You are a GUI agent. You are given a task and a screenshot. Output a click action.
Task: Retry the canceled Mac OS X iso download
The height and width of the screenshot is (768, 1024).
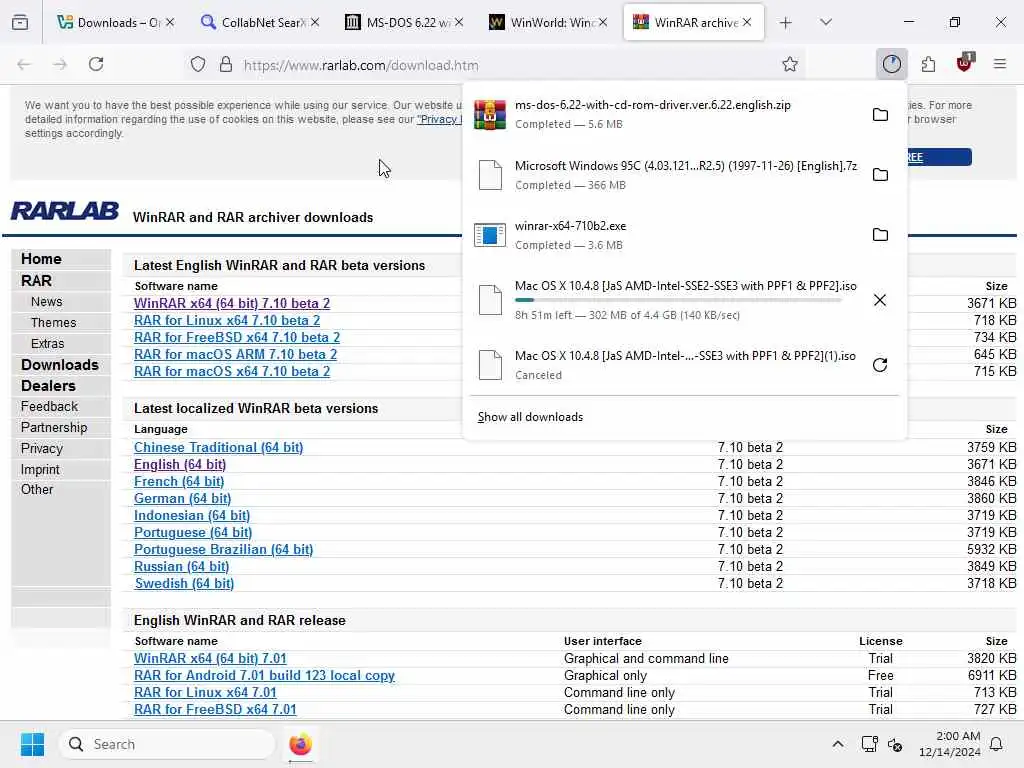coord(880,364)
